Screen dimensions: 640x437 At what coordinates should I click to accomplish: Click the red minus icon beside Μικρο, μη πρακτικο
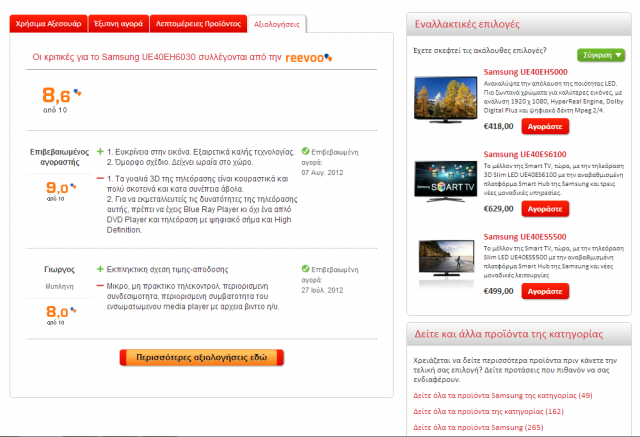(100, 286)
